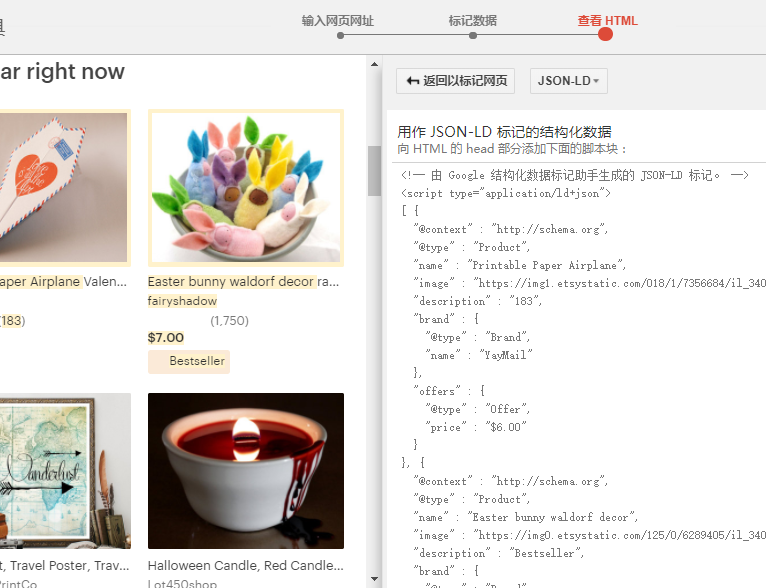Switch to the 标记数据 step
Viewport: 766px width, 588px height.
click(x=472, y=20)
